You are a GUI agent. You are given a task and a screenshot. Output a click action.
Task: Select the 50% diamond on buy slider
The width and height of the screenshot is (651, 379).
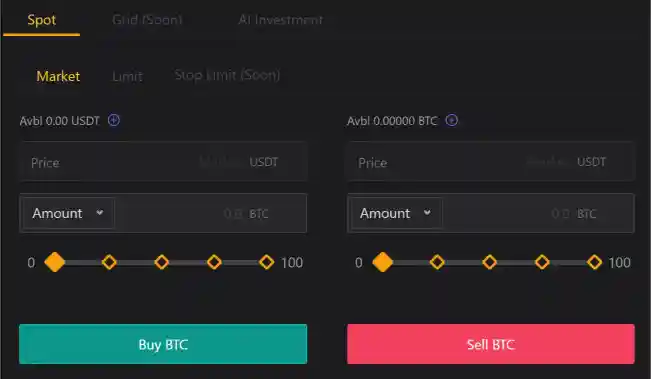tap(162, 262)
